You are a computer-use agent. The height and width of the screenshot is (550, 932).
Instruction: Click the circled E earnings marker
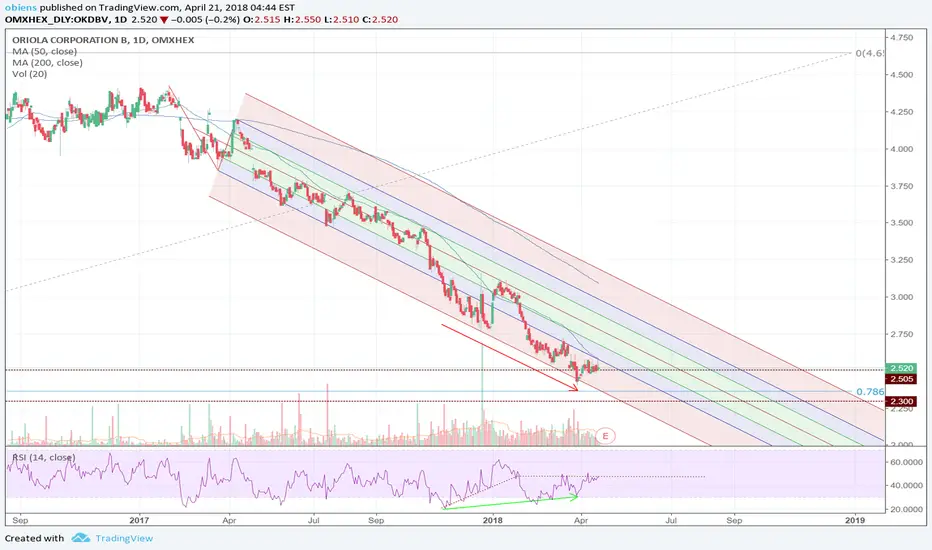coord(605,436)
